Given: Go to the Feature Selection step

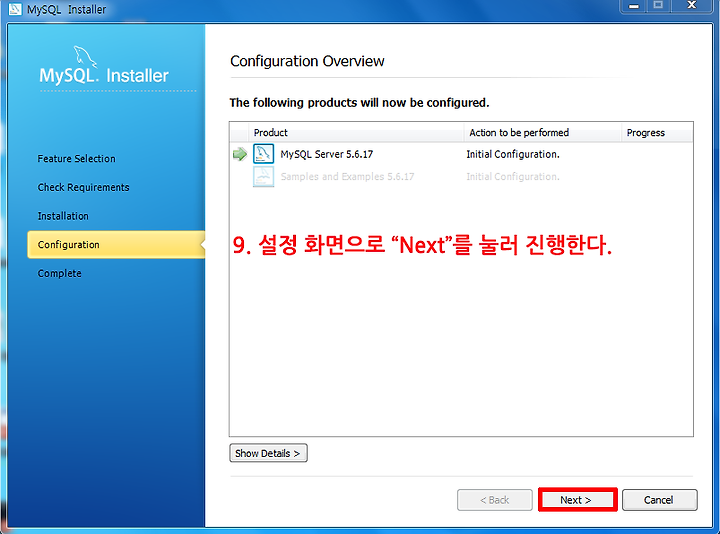Looking at the screenshot, I should tap(77, 158).
